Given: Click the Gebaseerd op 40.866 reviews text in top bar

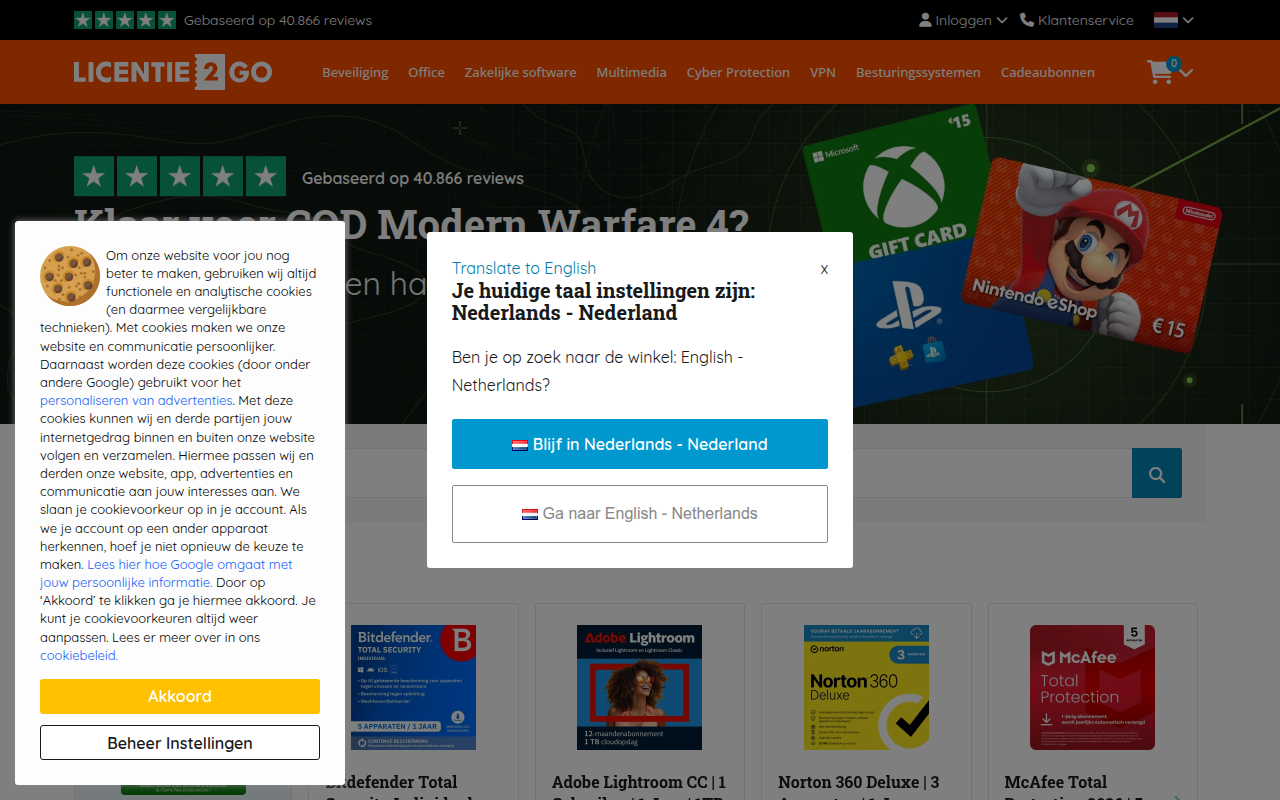Looking at the screenshot, I should coord(278,20).
